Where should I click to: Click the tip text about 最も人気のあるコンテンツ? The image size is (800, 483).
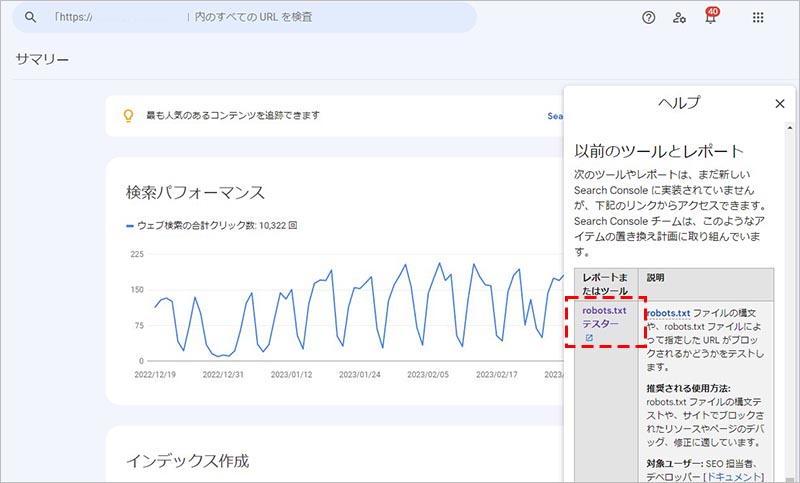231,115
